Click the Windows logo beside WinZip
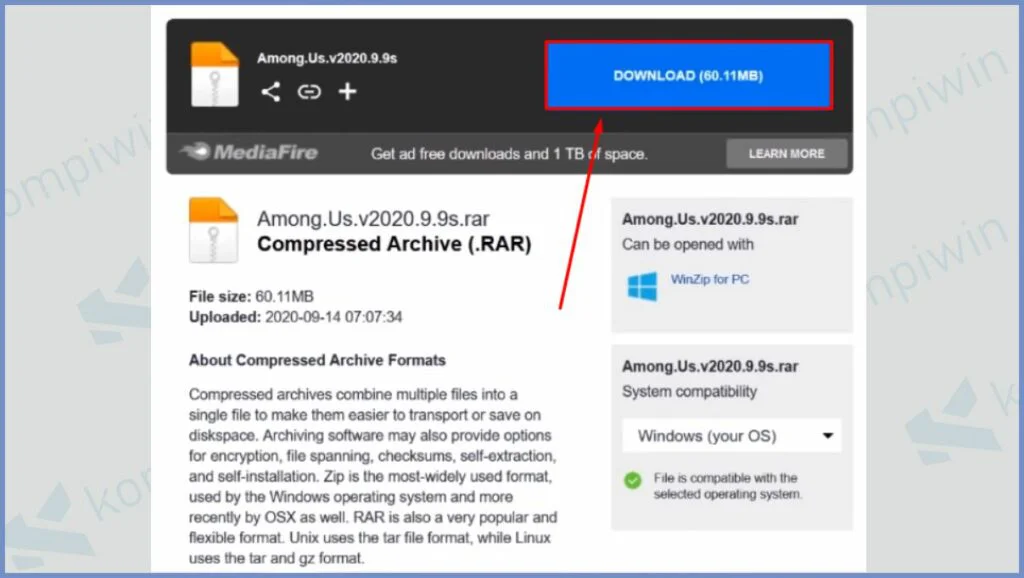Screen dimensions: 1024x578 coord(642,286)
